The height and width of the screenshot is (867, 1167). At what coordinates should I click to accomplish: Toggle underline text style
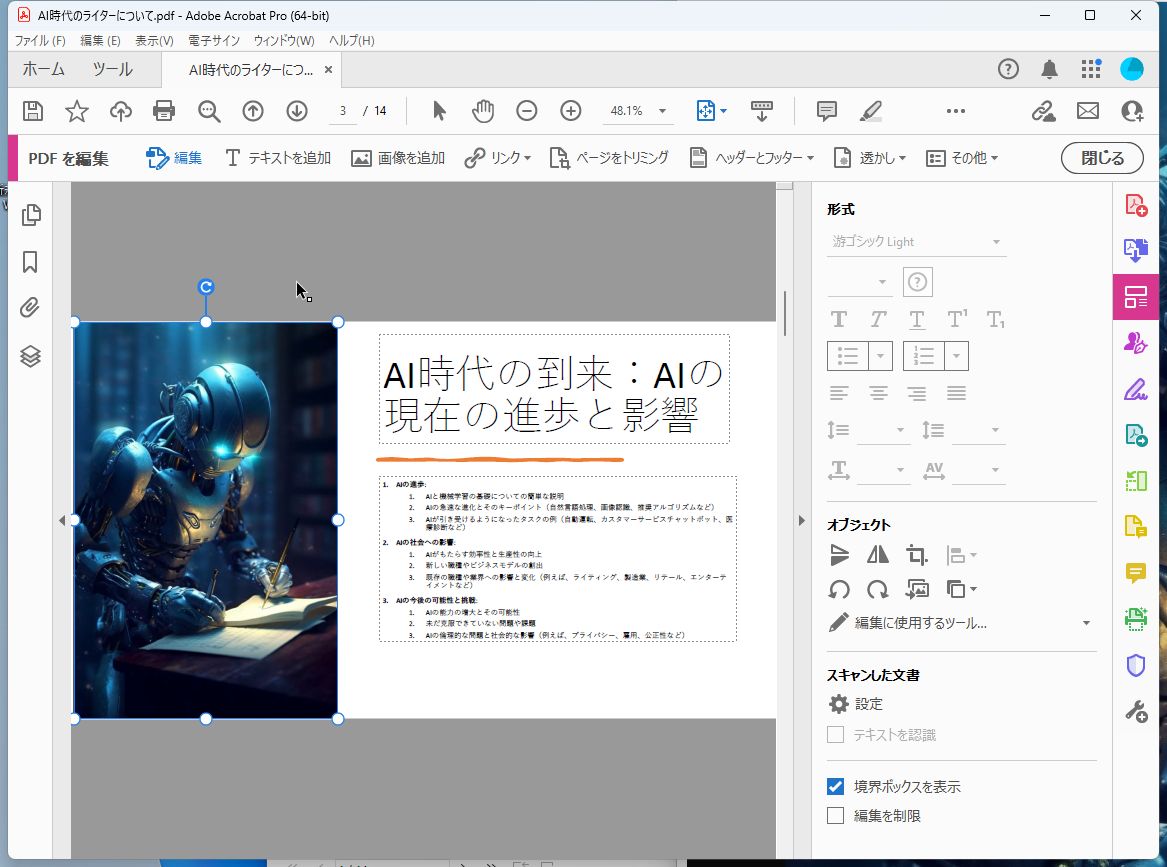(917, 319)
